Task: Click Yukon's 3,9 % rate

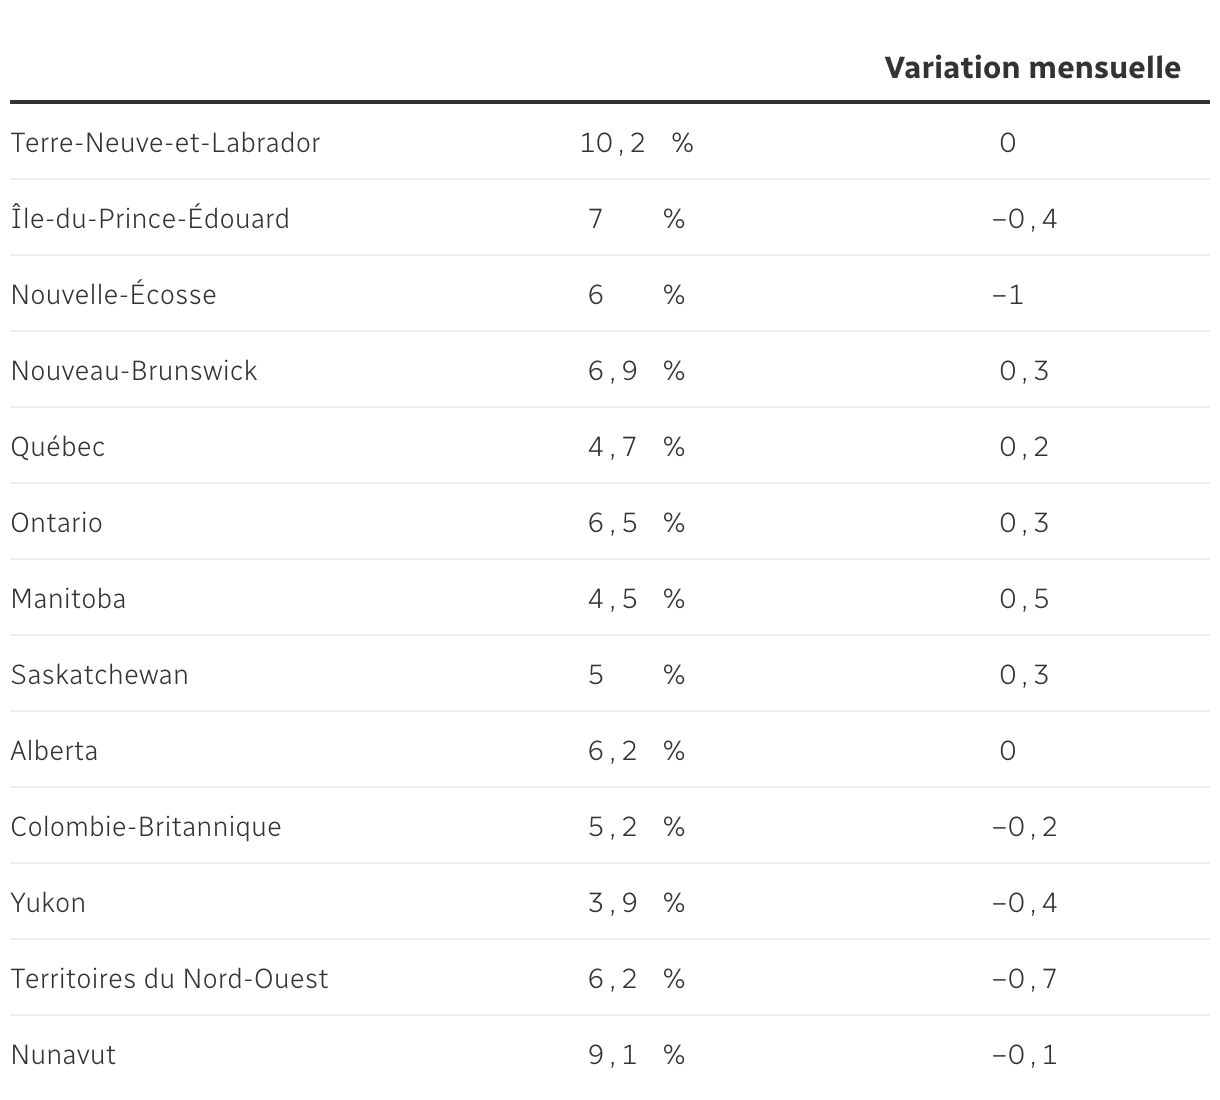Action: 636,903
